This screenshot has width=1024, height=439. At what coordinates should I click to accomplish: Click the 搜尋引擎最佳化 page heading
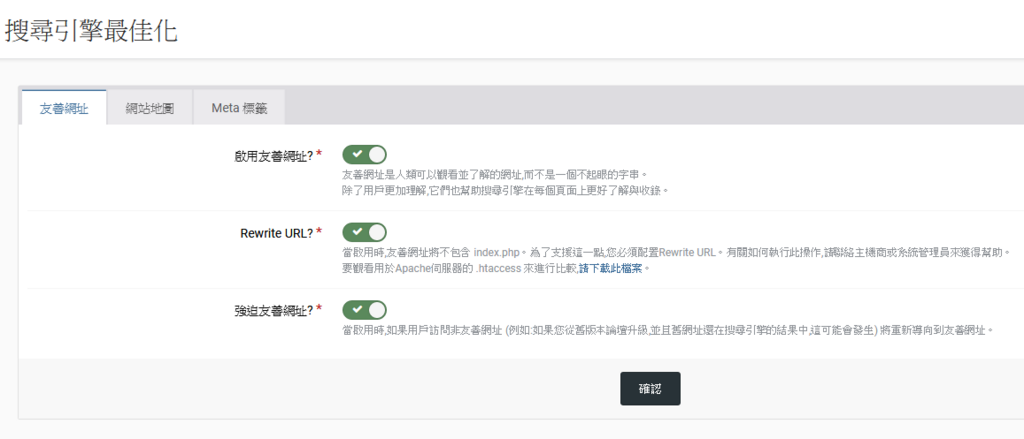click(x=91, y=30)
